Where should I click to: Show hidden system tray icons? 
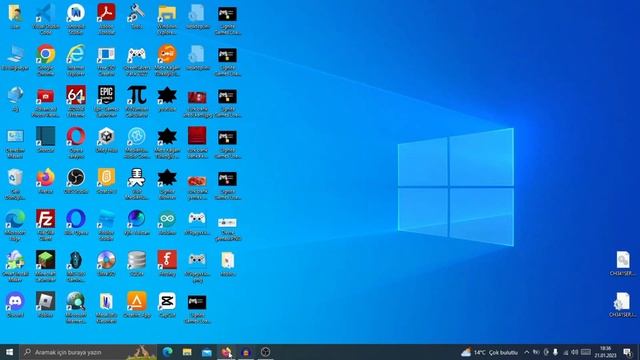point(527,352)
